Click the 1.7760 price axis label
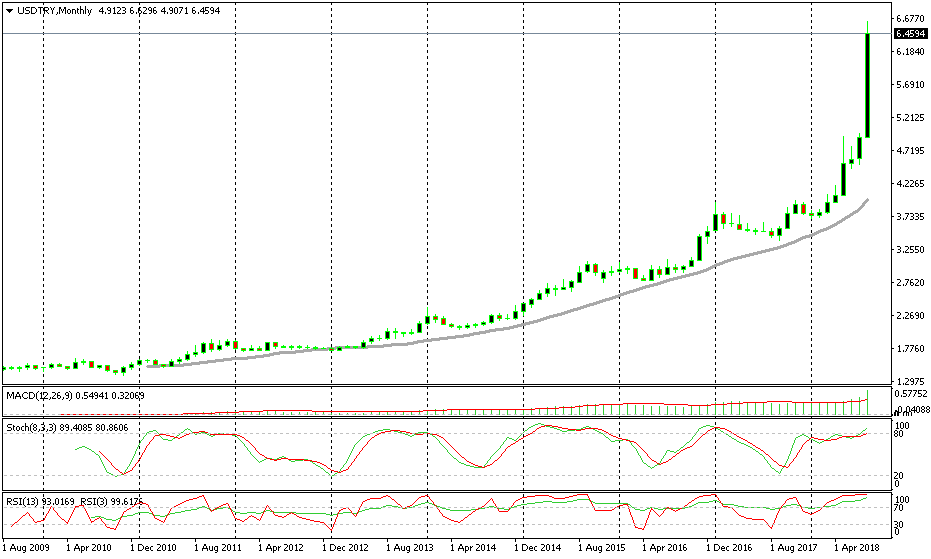931x559 pixels. 911,349
